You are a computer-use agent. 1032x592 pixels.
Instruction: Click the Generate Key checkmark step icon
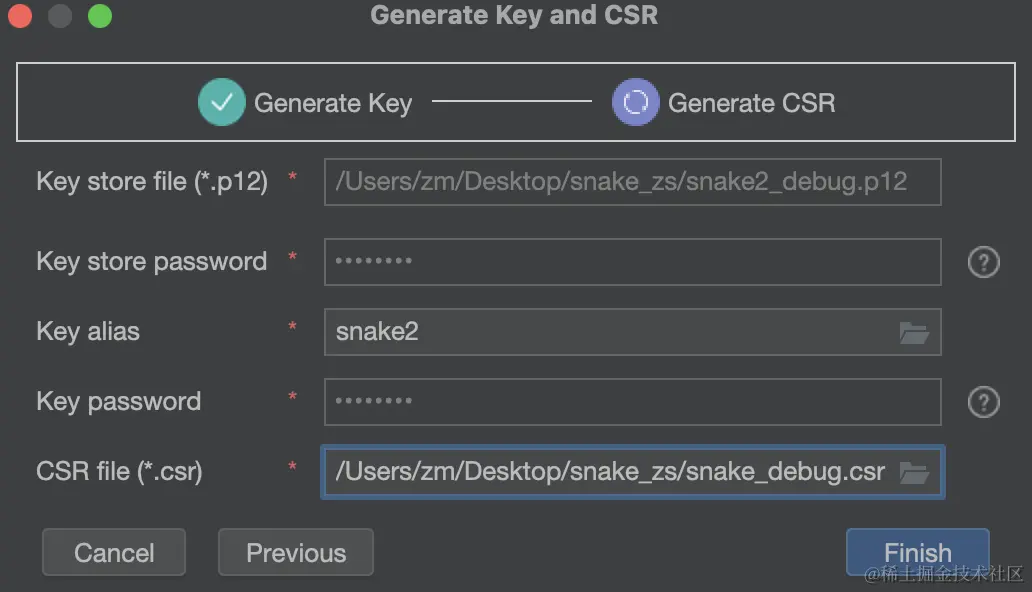click(x=221, y=102)
